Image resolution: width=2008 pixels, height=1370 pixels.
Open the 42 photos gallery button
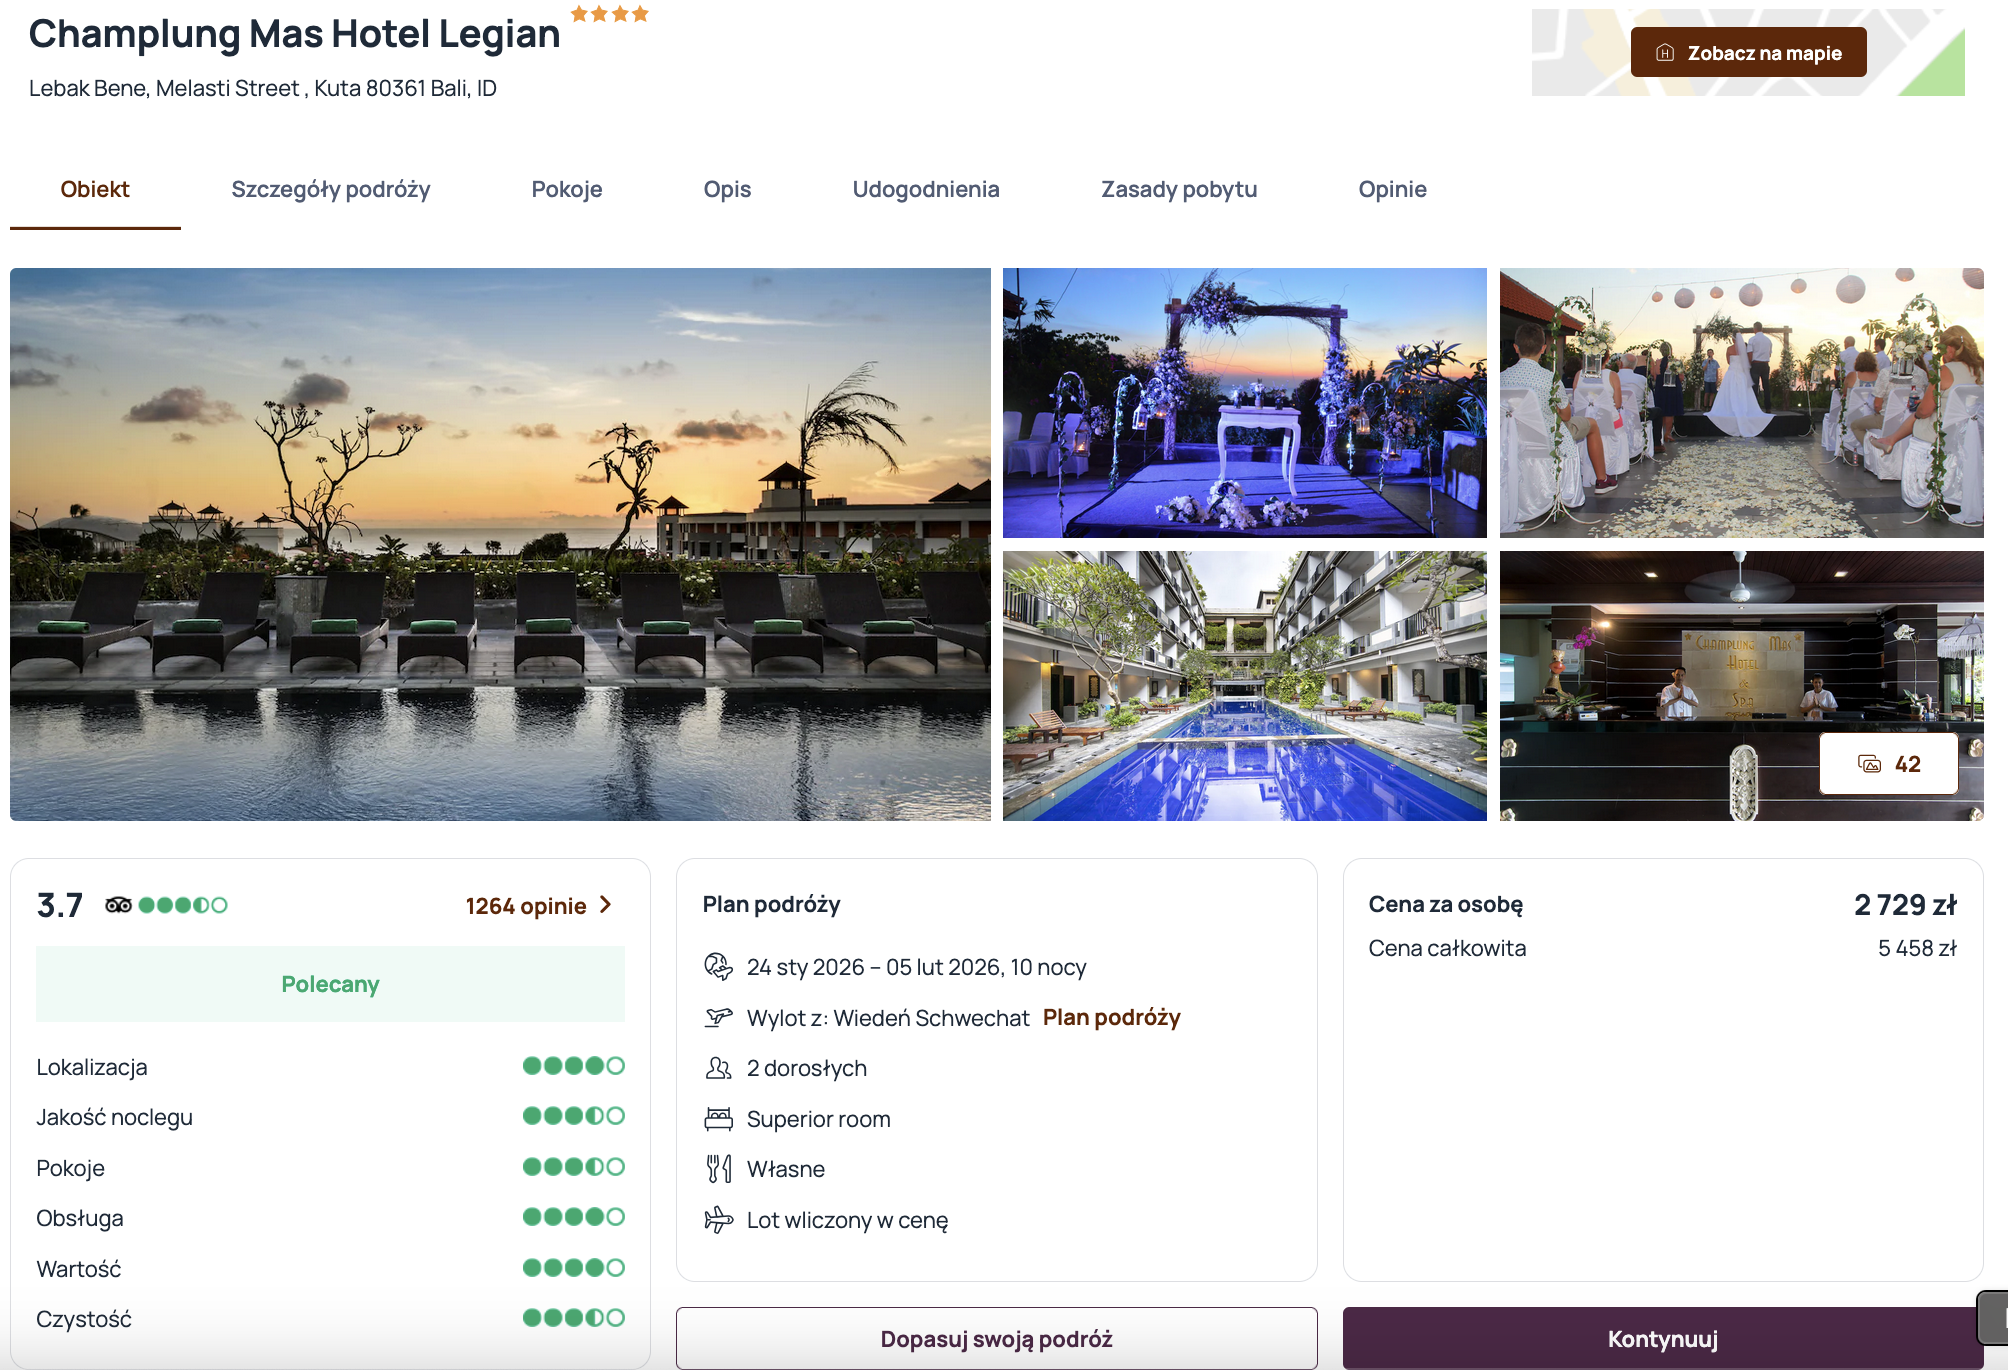point(1888,764)
